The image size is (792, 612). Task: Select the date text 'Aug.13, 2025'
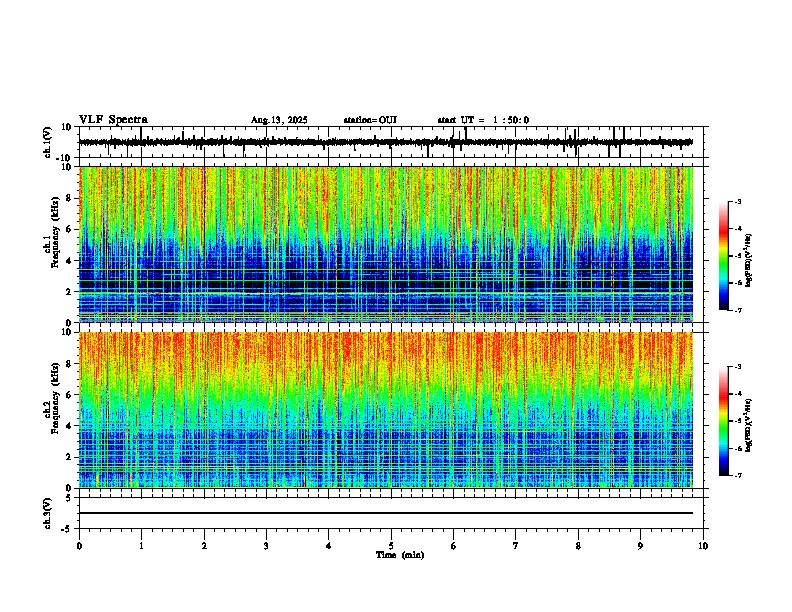[x=279, y=120]
